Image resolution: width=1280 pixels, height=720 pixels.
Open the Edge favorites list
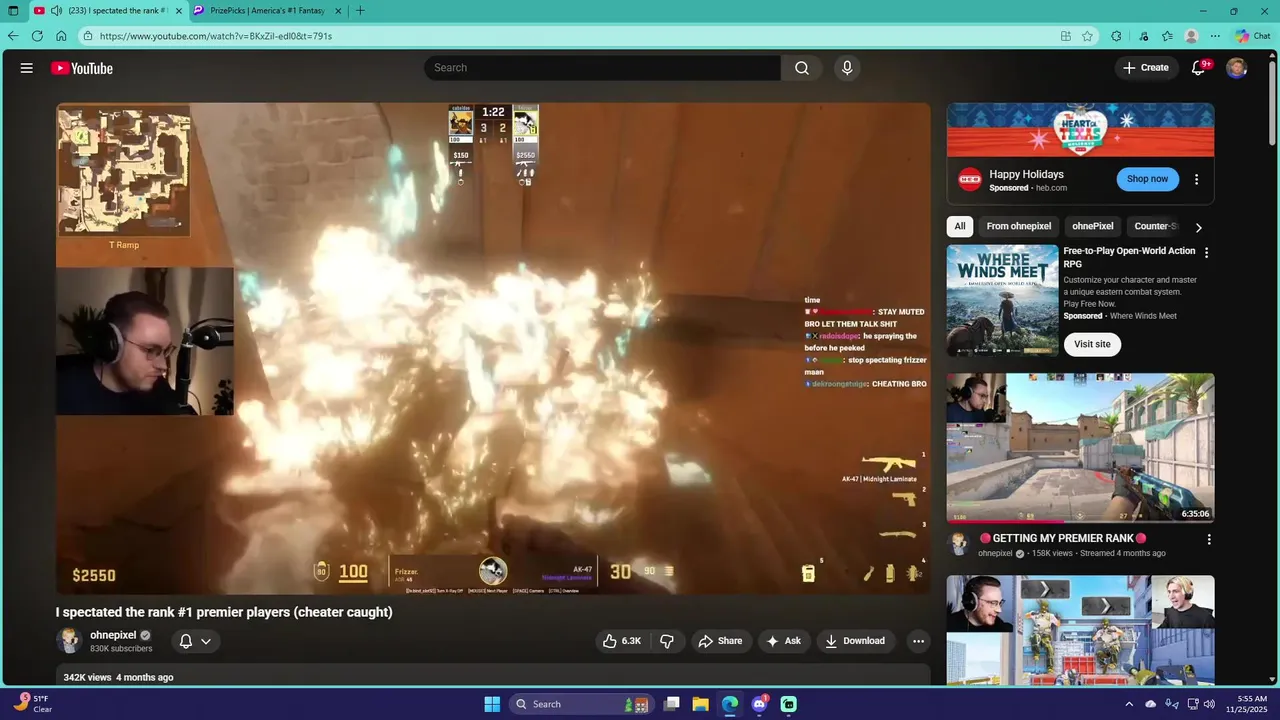point(1167,36)
